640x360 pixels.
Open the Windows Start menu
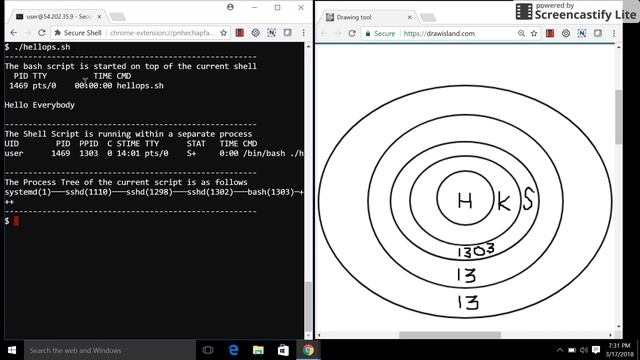[12, 350]
